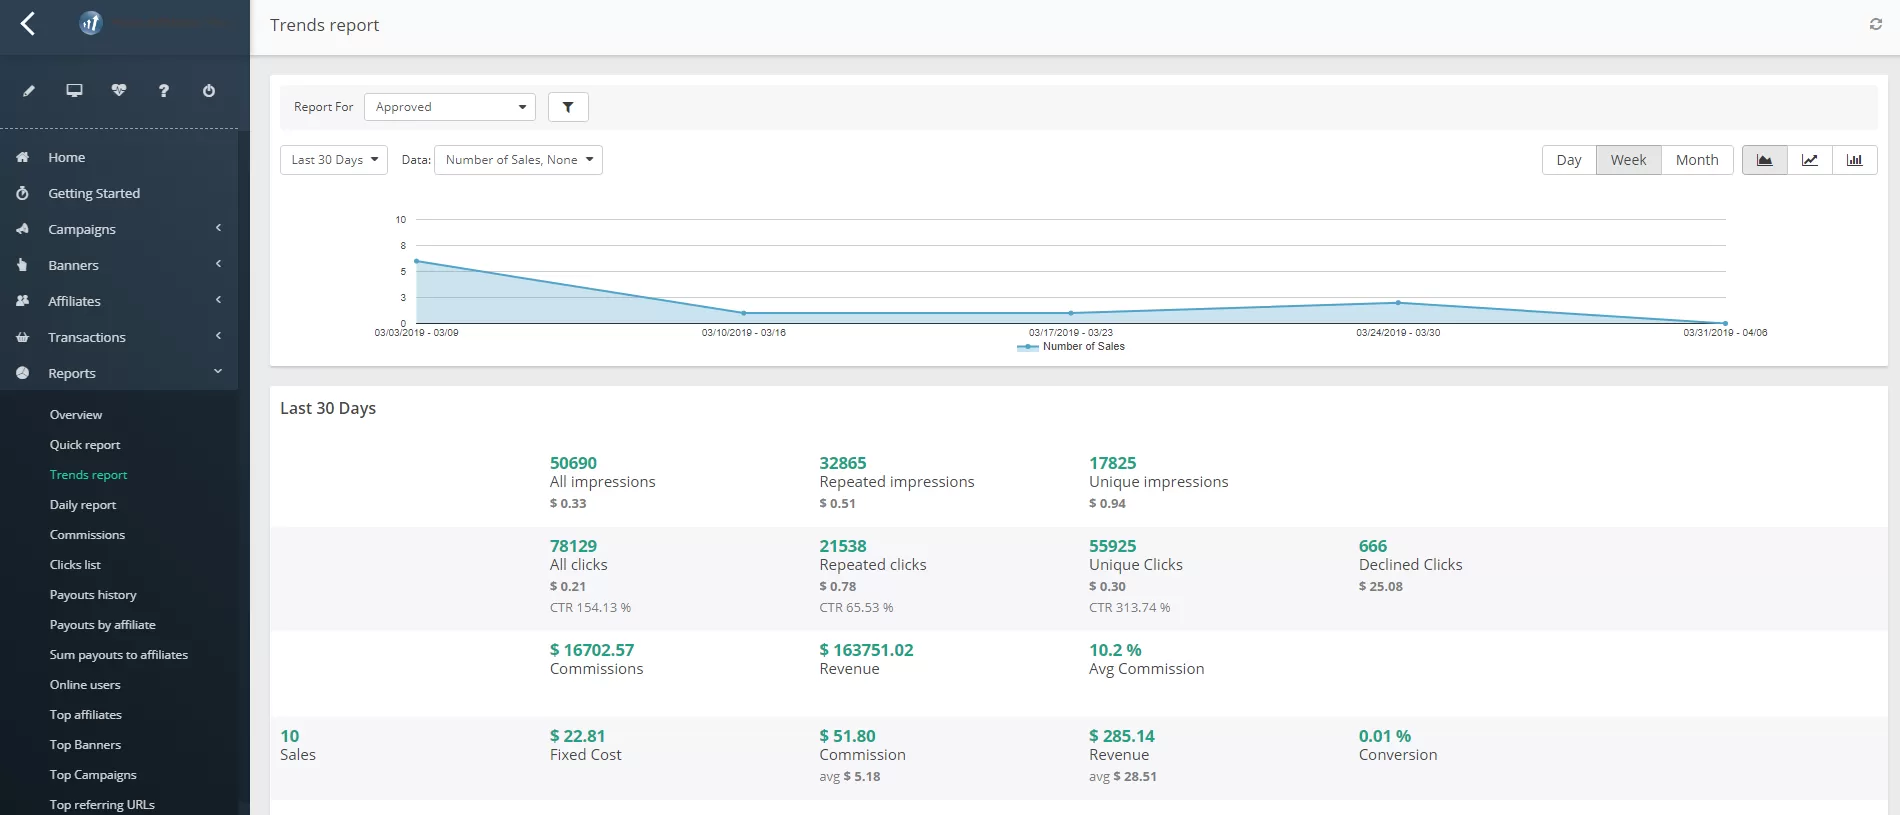The width and height of the screenshot is (1900, 815).
Task: Open help via the question mark icon
Action: pos(164,91)
